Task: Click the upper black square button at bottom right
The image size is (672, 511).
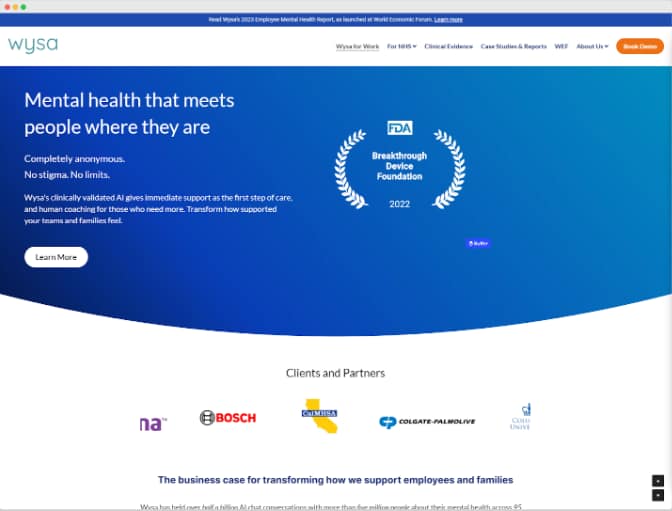Action: [658, 481]
